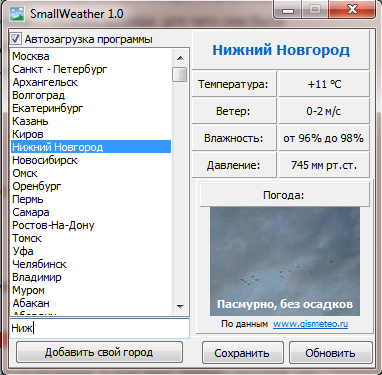Viewport: 382px width, 375px height.
Task: Click the Влажность: label
Action: 234,138
